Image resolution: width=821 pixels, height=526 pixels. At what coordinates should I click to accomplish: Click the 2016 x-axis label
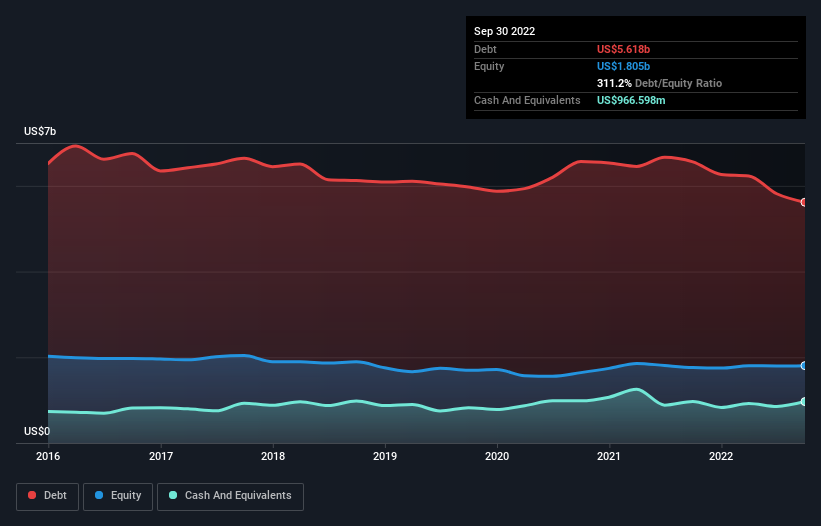[48, 456]
